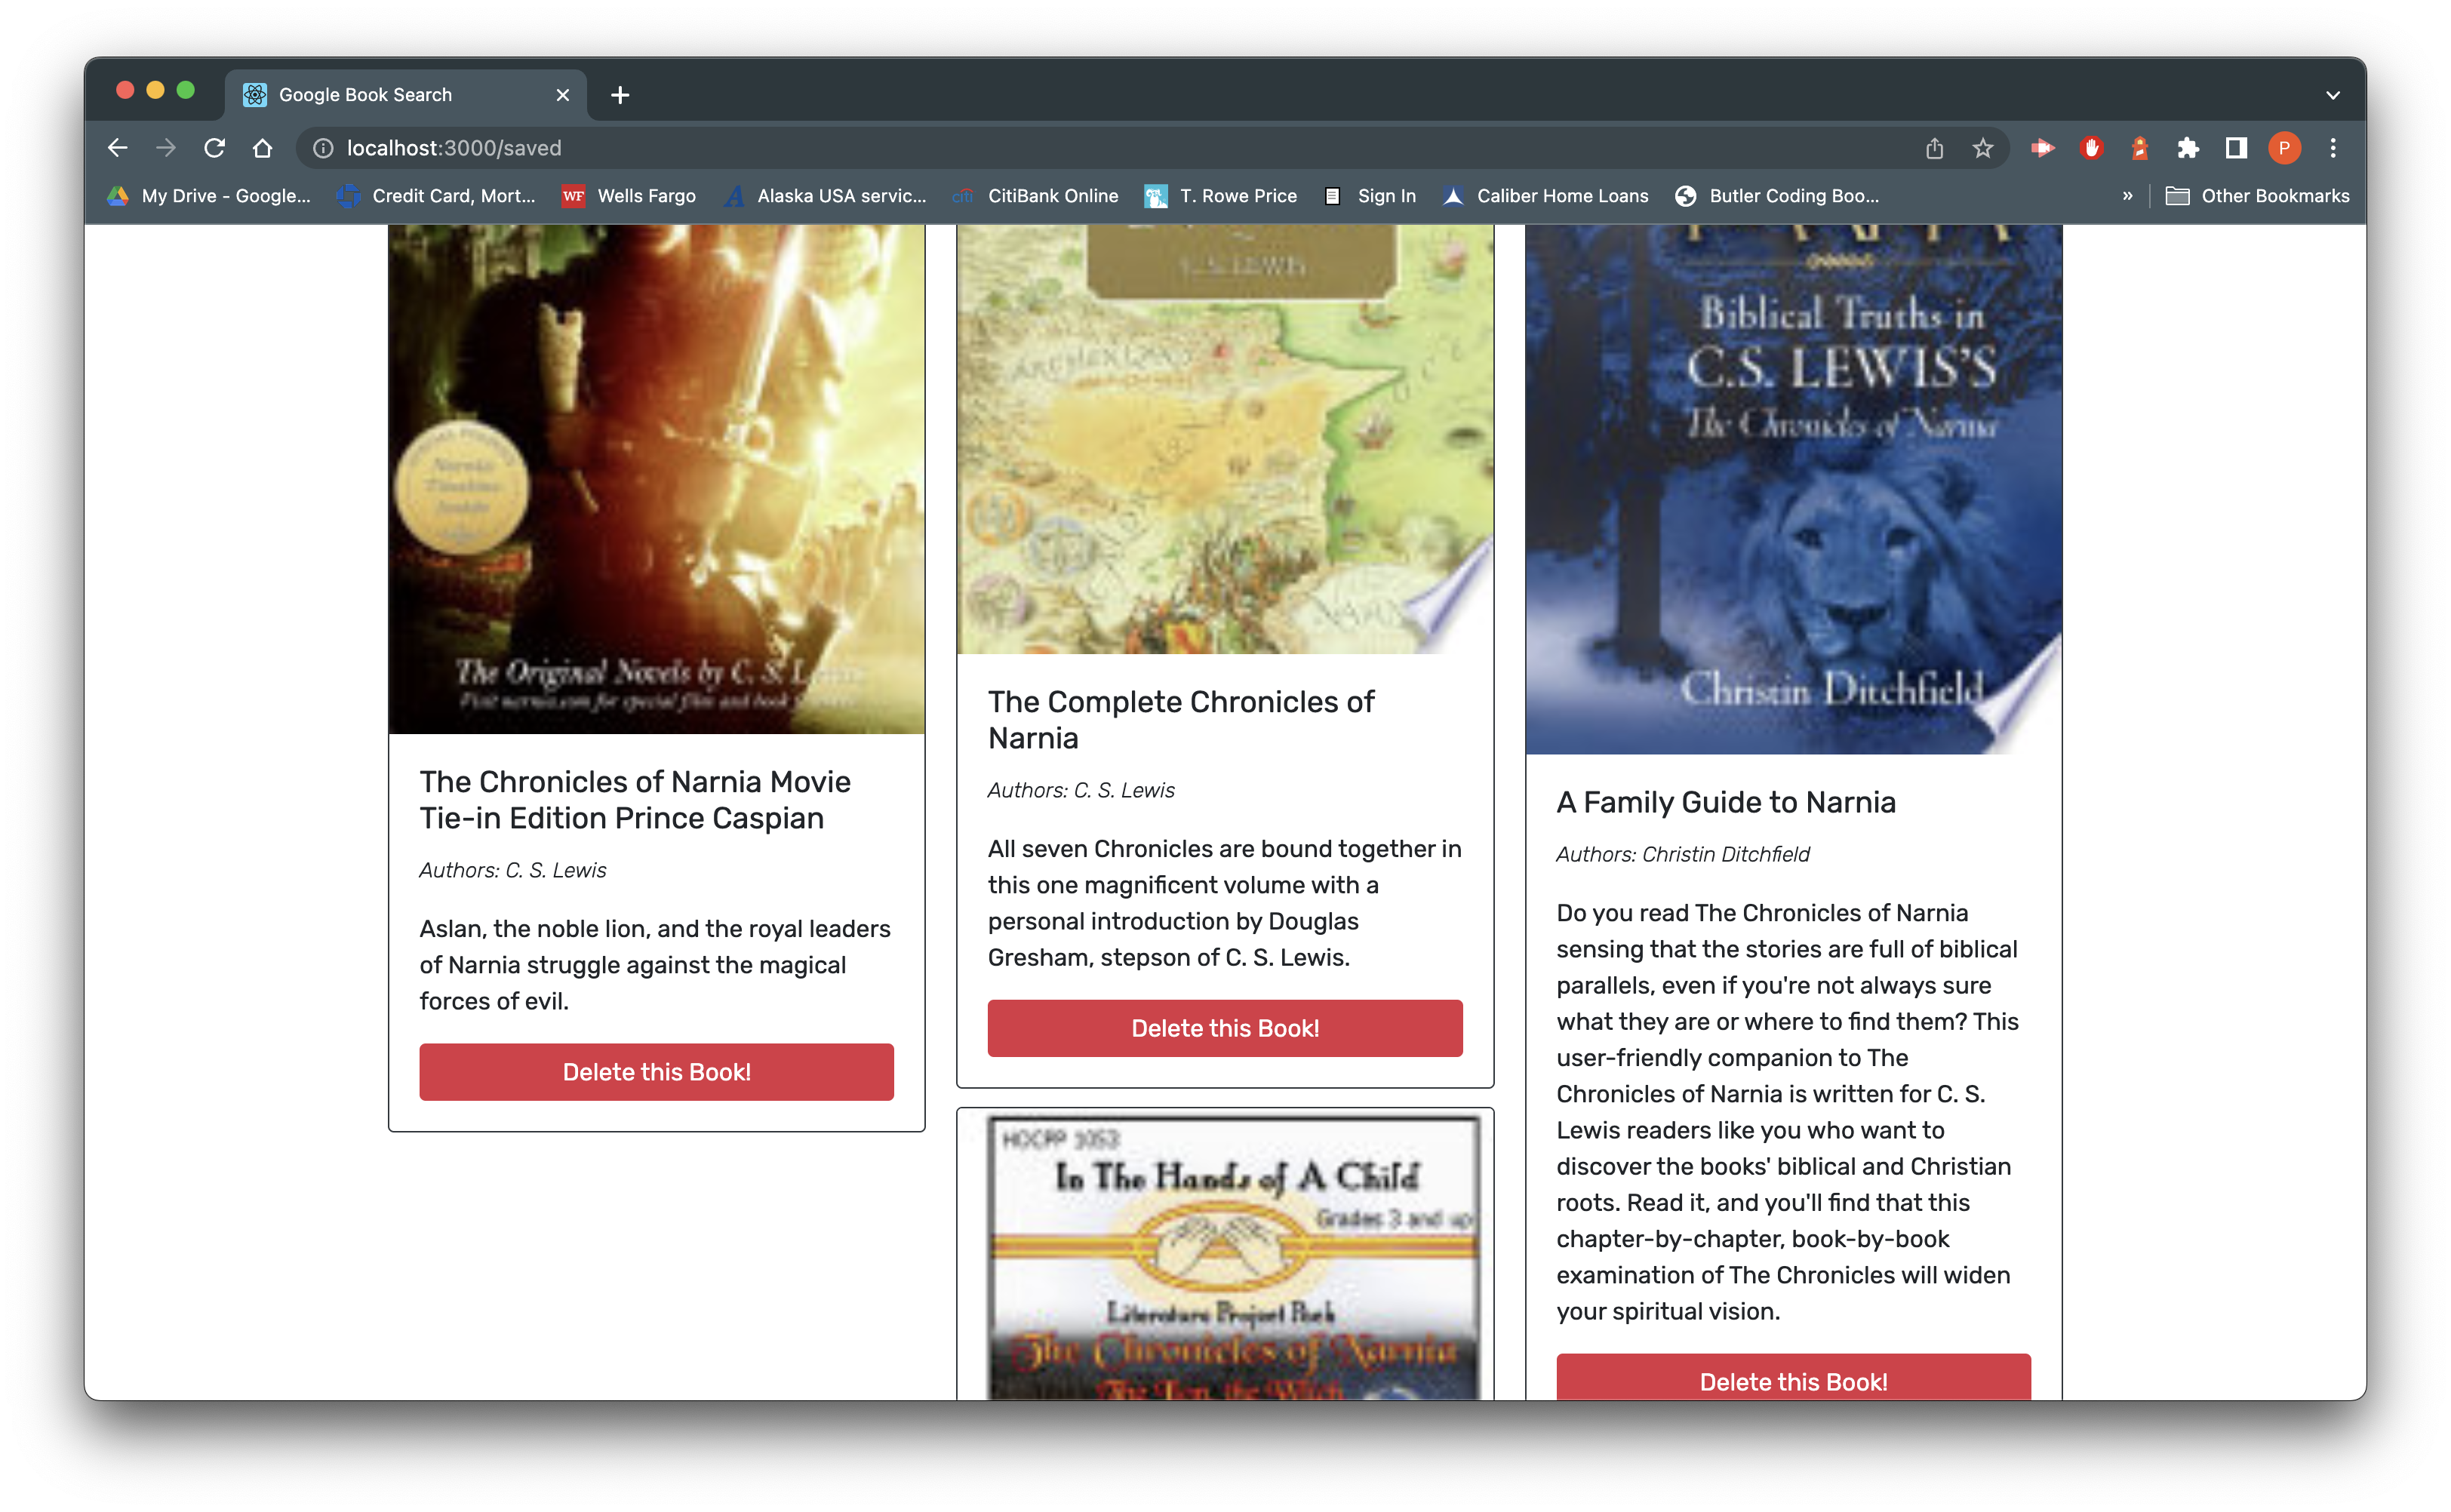Open Credit Card, Mort... bookmark

pos(436,196)
